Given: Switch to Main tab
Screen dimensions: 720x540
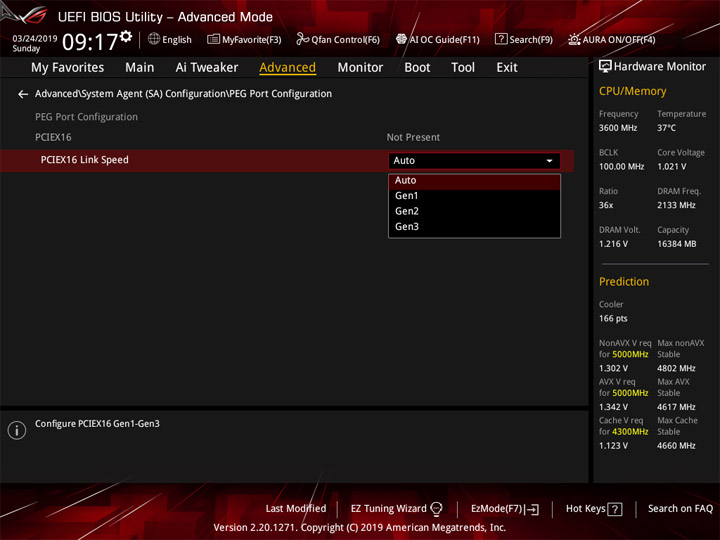Looking at the screenshot, I should [x=140, y=68].
